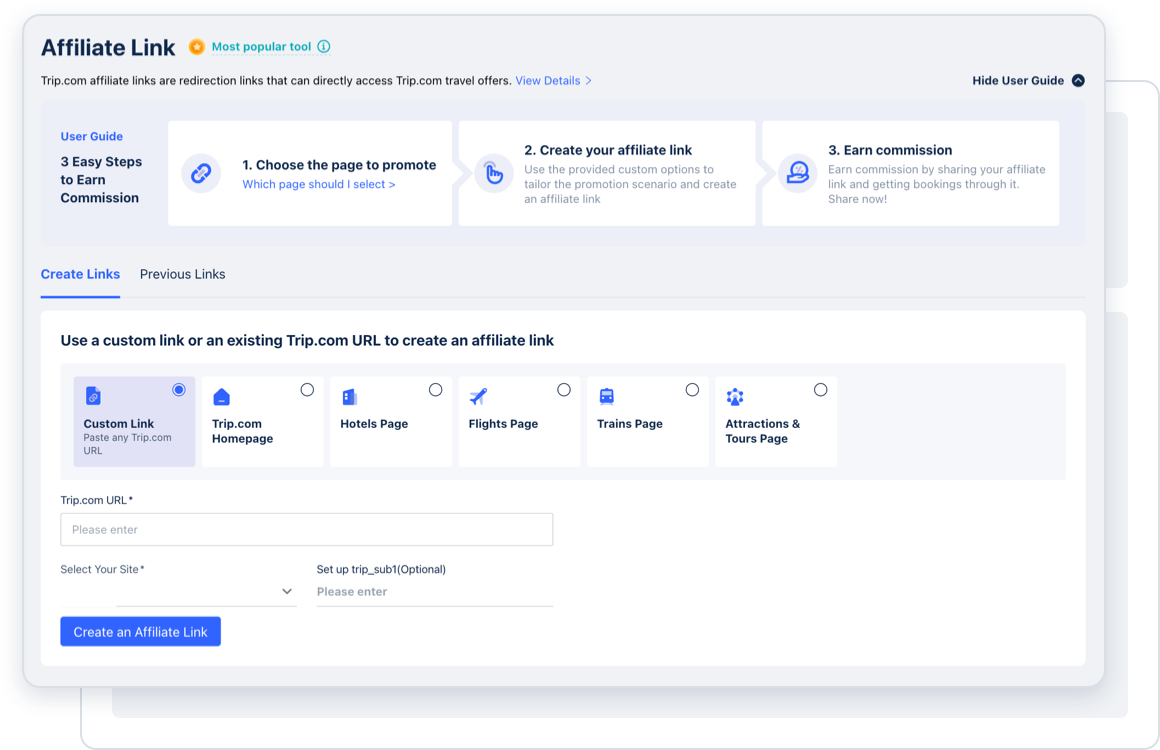1160x750 pixels.
Task: Click the chain link icon in step 1
Action: click(x=201, y=173)
